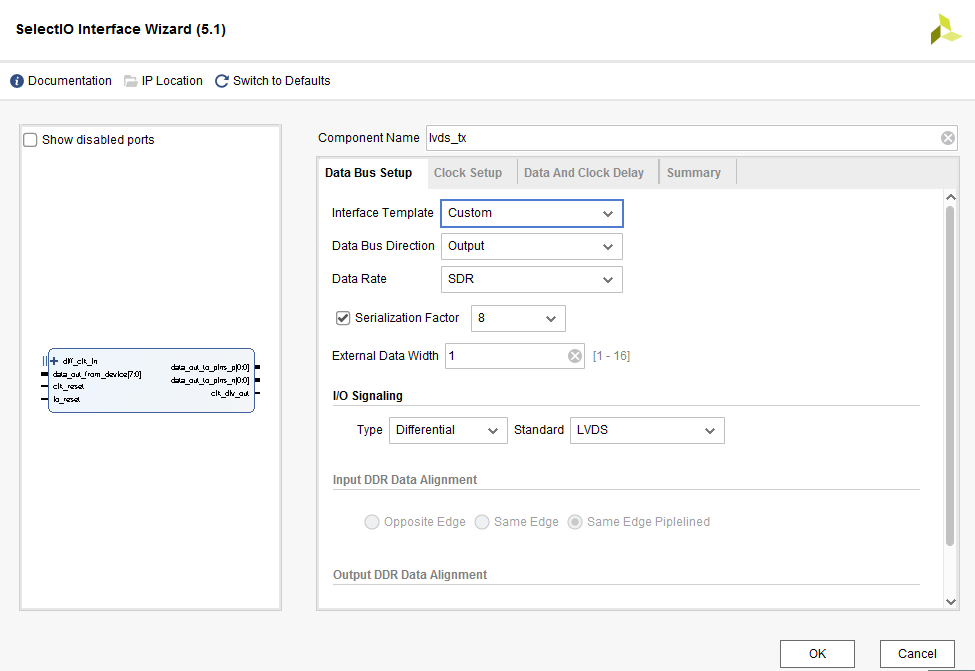Select the Opposite Edge radio button
The width and height of the screenshot is (975, 671).
coord(372,522)
